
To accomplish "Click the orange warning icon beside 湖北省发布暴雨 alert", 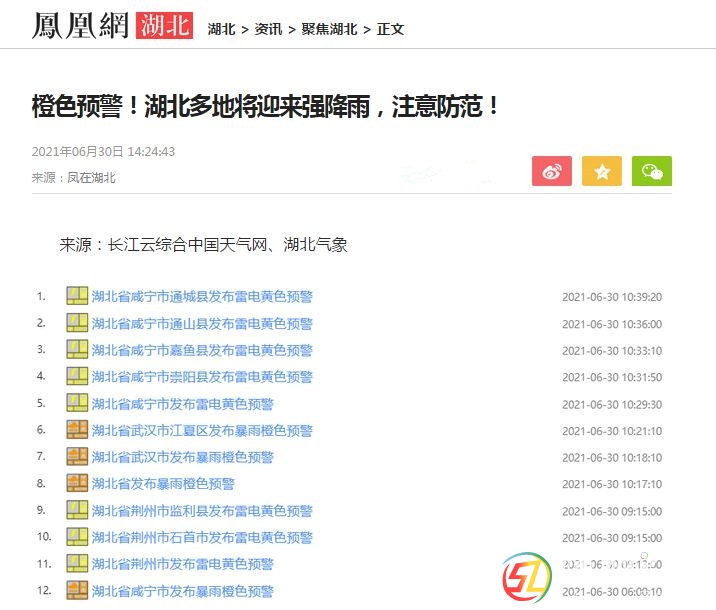I will pyautogui.click(x=77, y=483).
